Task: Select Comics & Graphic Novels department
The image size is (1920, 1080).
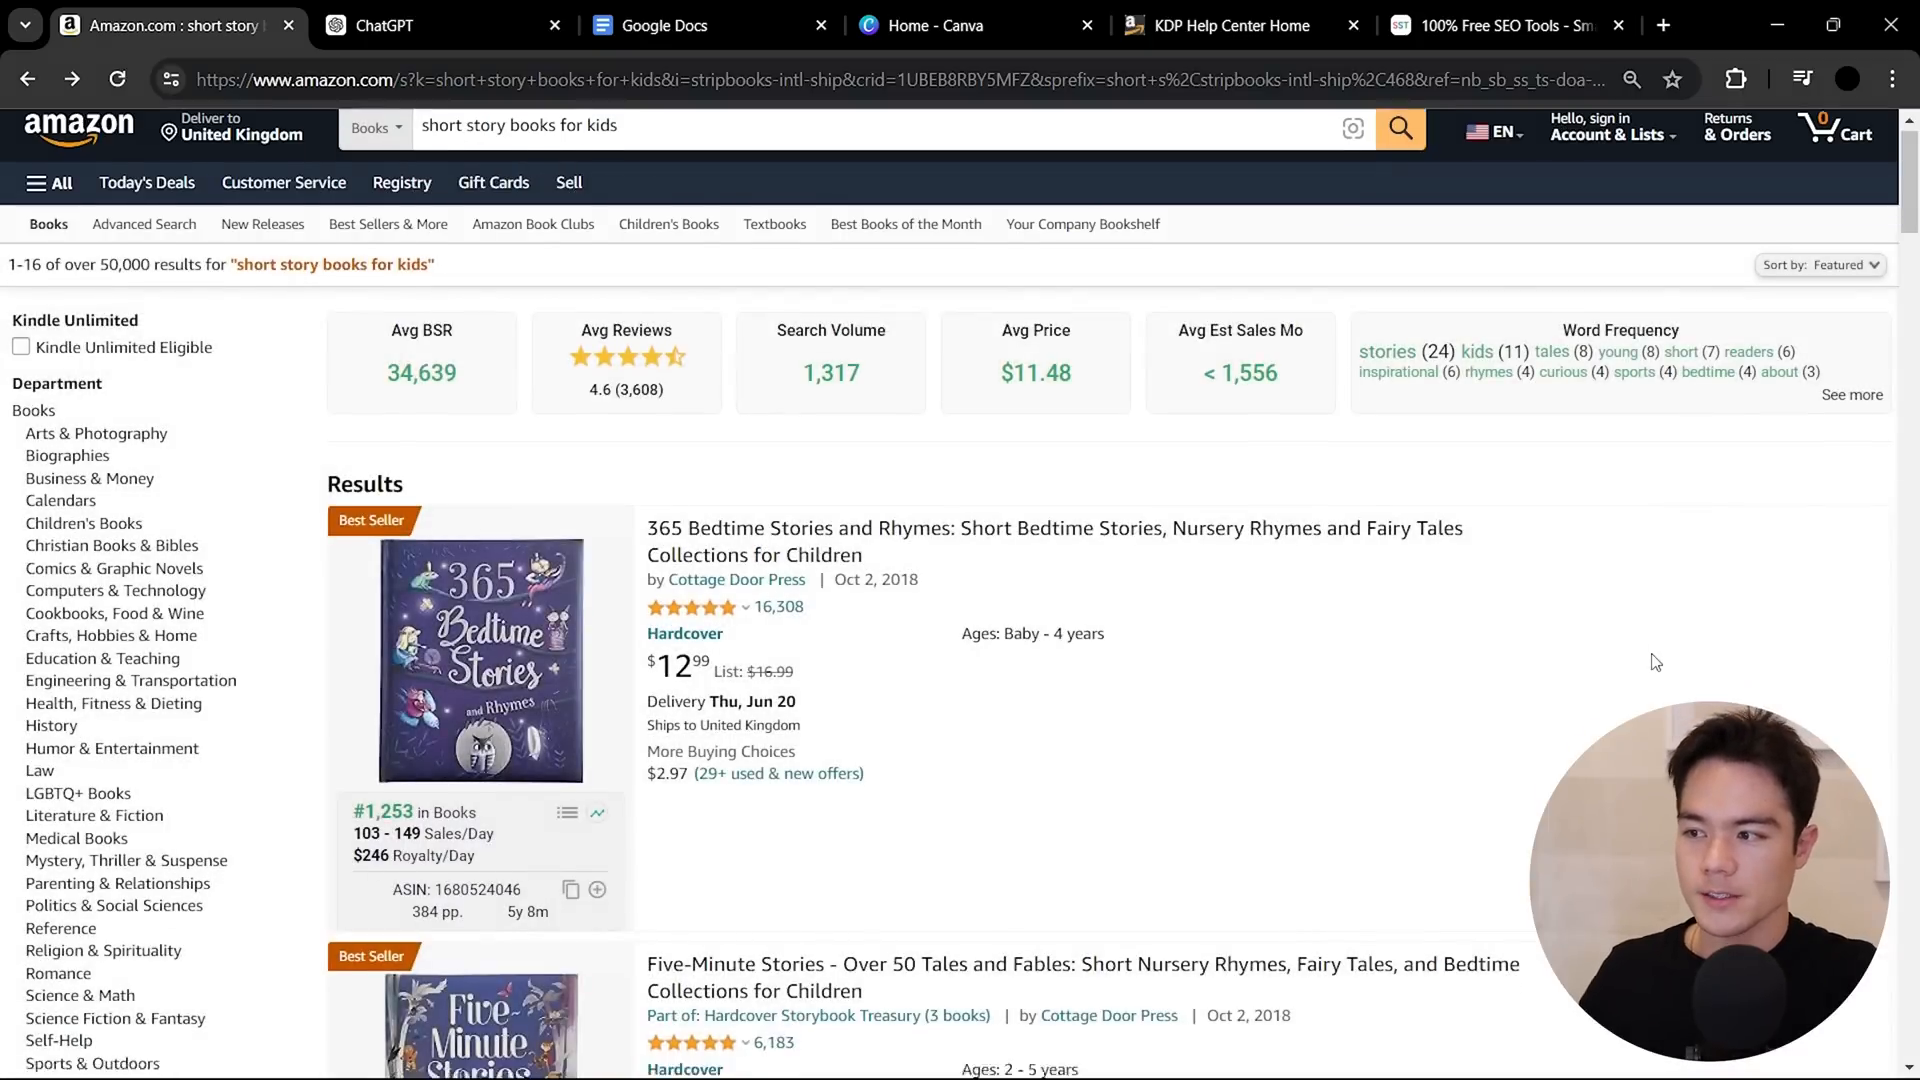Action: tap(114, 568)
